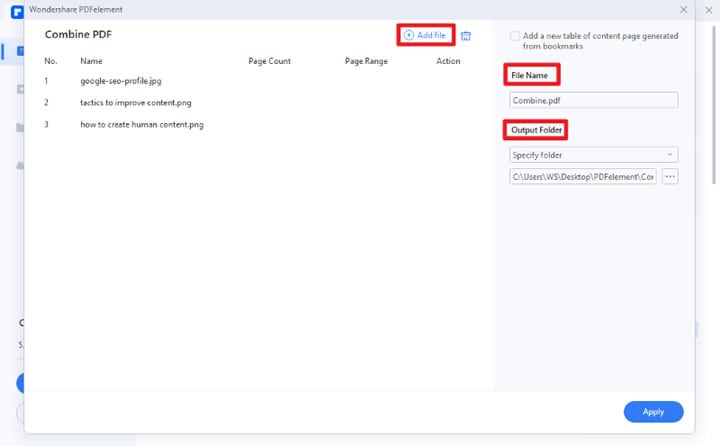Open the Specify folder dropdown
Image resolution: width=720 pixels, height=446 pixels.
(x=593, y=155)
